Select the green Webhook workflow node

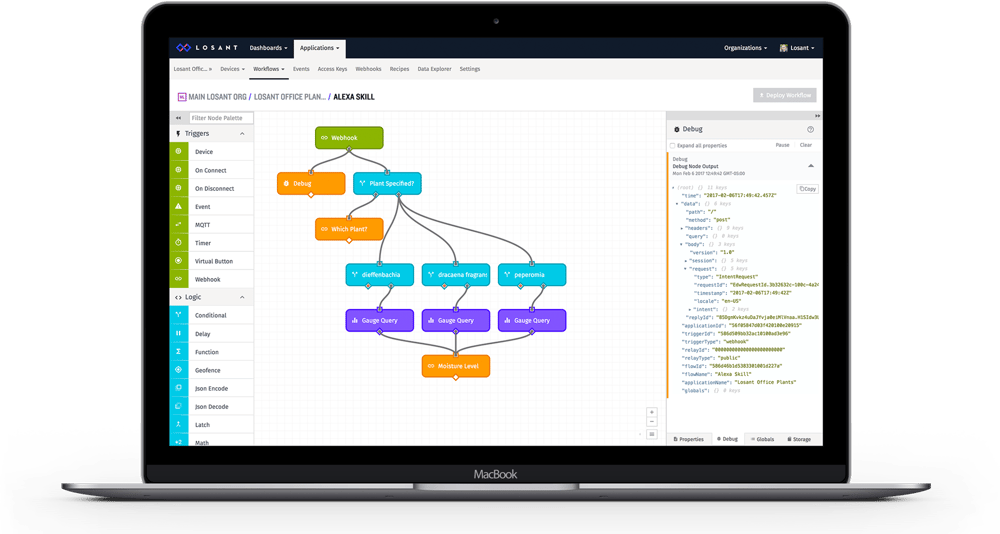(x=349, y=138)
